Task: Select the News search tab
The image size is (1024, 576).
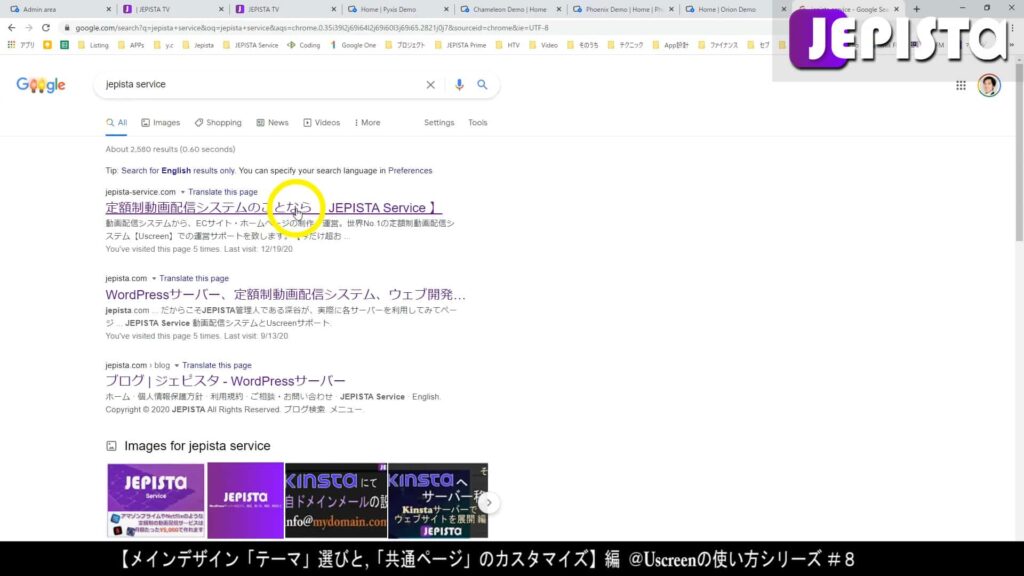Action: click(x=272, y=123)
